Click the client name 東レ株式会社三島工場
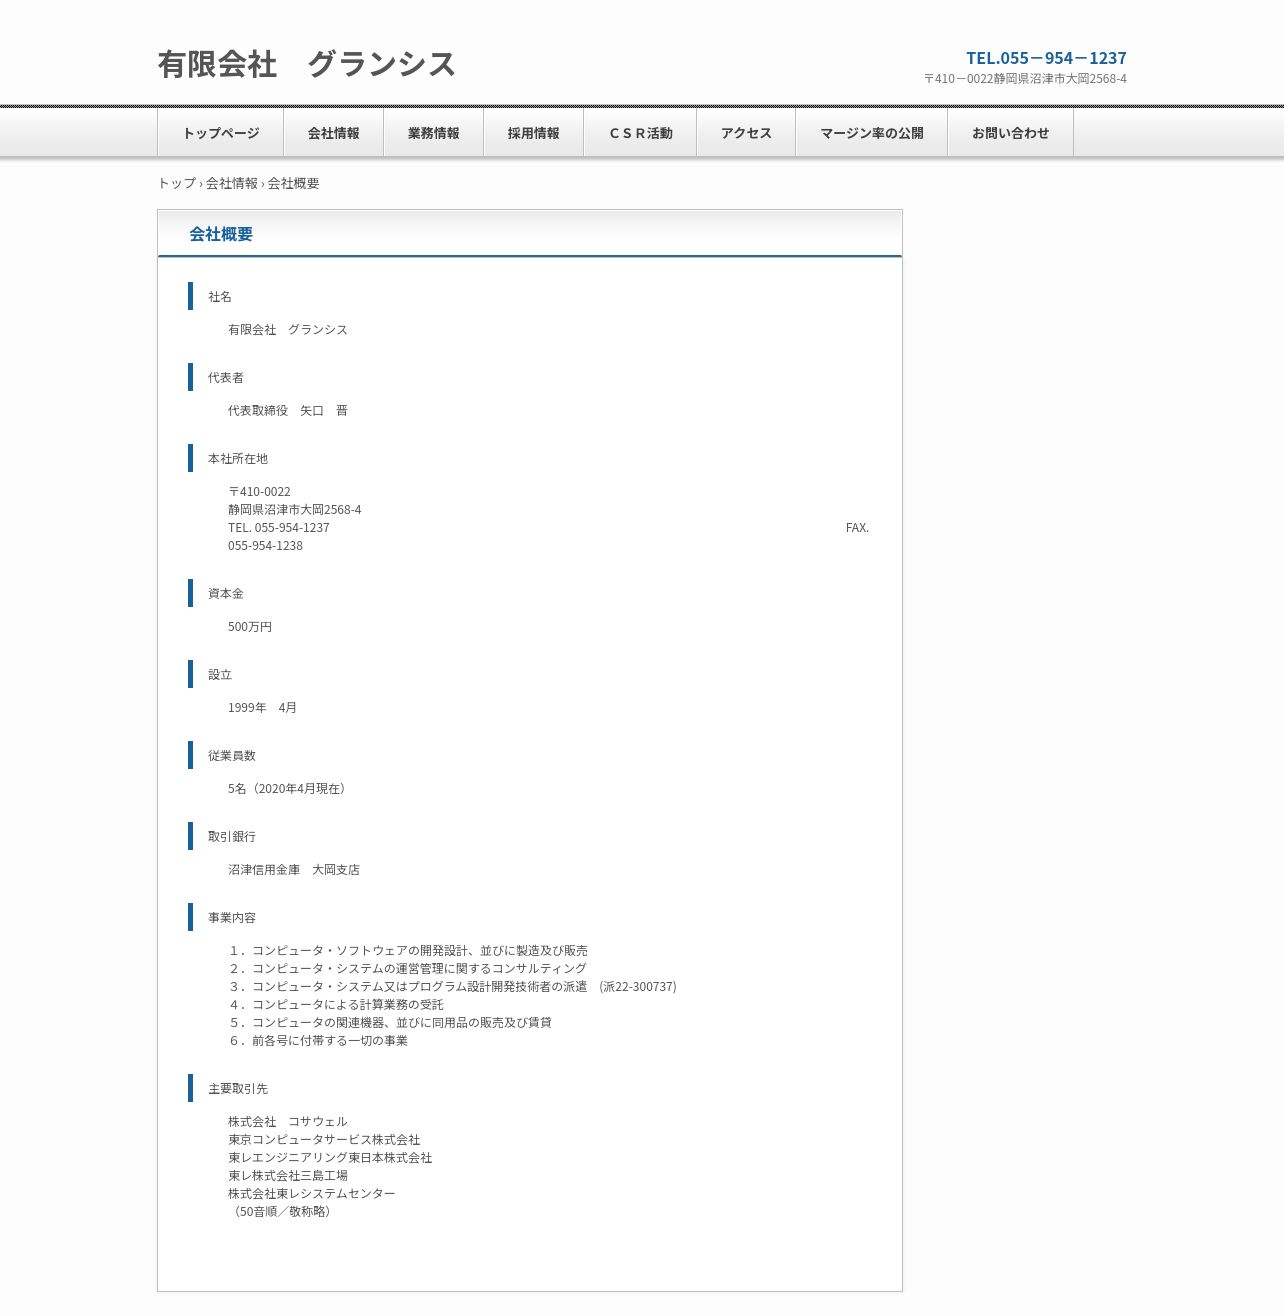Image resolution: width=1284 pixels, height=1316 pixels. [288, 1176]
